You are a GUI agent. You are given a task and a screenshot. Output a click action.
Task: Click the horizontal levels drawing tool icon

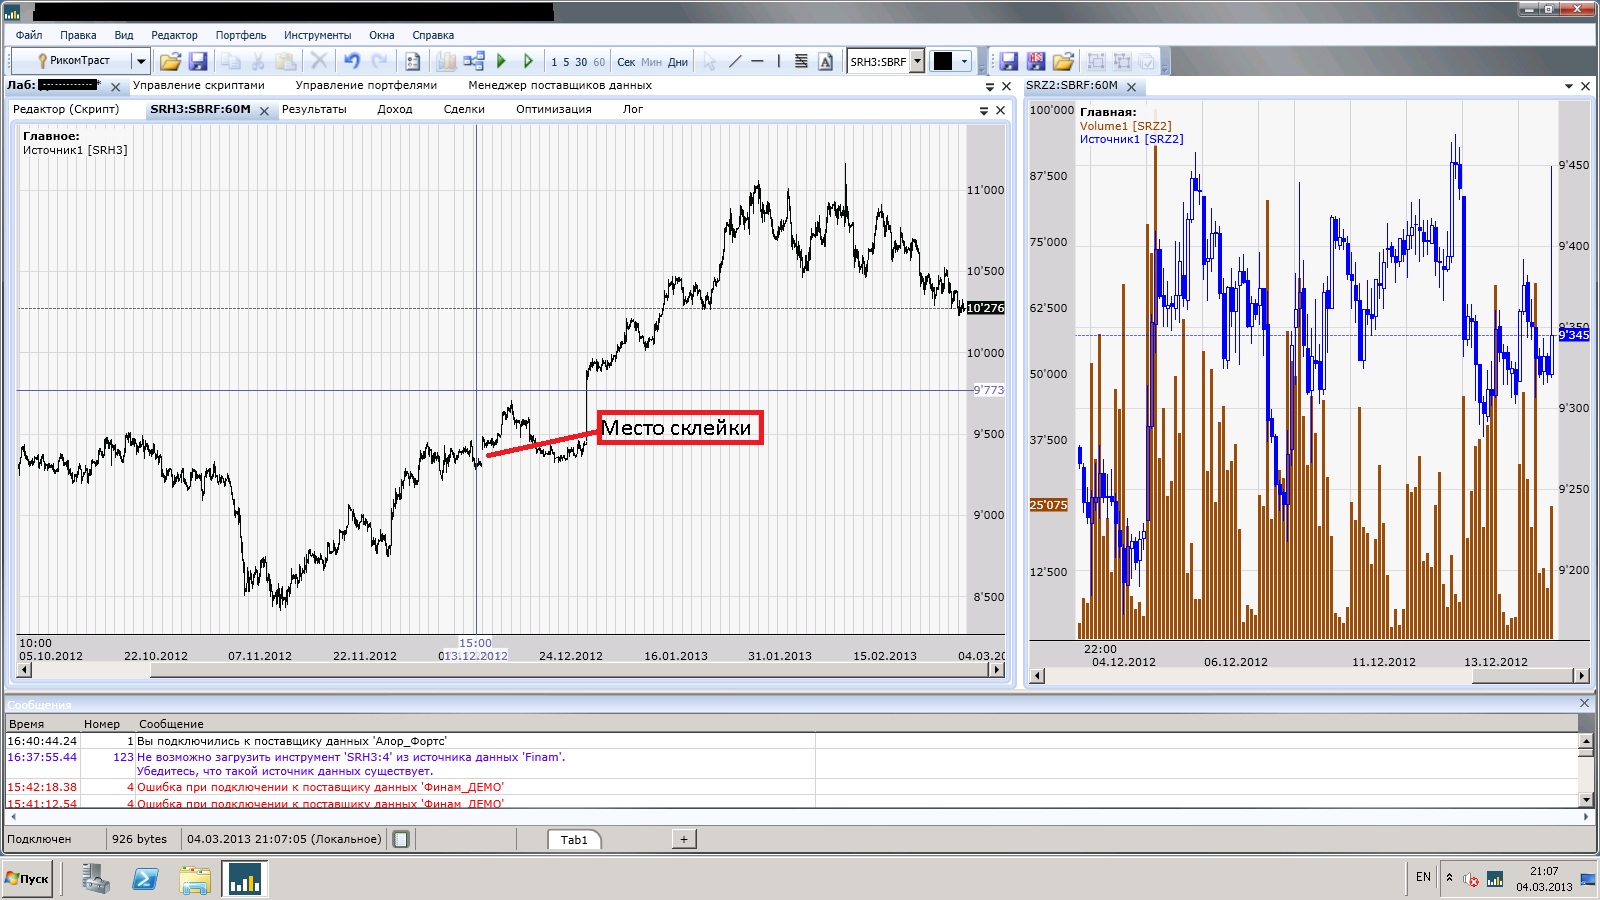(x=801, y=61)
